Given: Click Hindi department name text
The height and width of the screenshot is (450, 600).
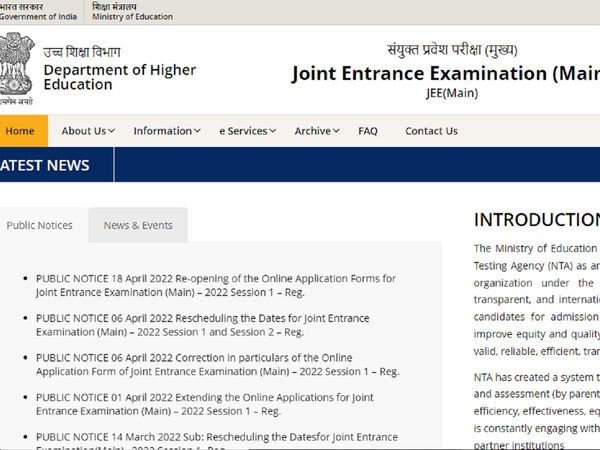Looking at the screenshot, I should [x=82, y=52].
